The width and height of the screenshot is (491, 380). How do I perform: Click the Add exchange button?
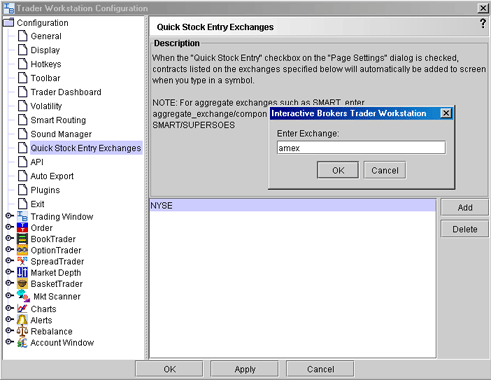tap(465, 207)
